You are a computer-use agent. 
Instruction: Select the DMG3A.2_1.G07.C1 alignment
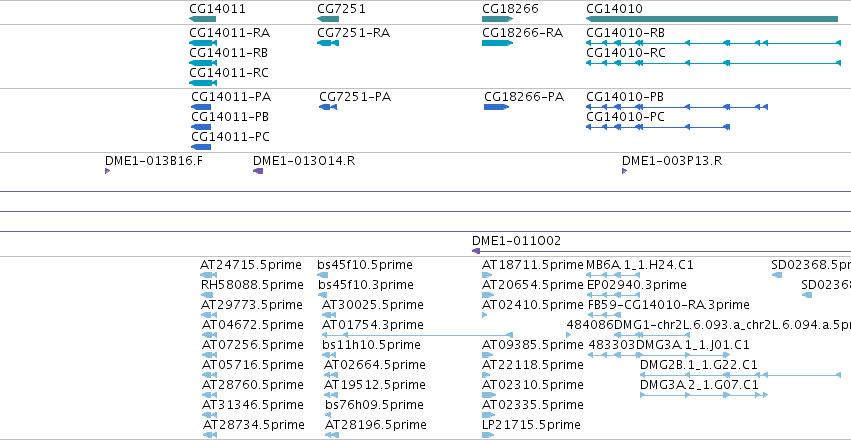click(704, 396)
